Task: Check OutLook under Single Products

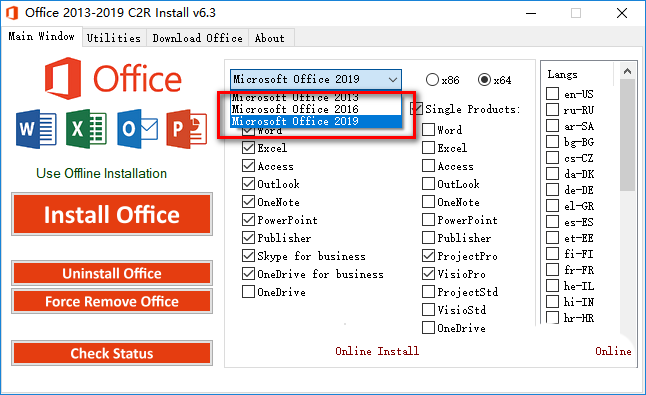Action: click(x=428, y=184)
